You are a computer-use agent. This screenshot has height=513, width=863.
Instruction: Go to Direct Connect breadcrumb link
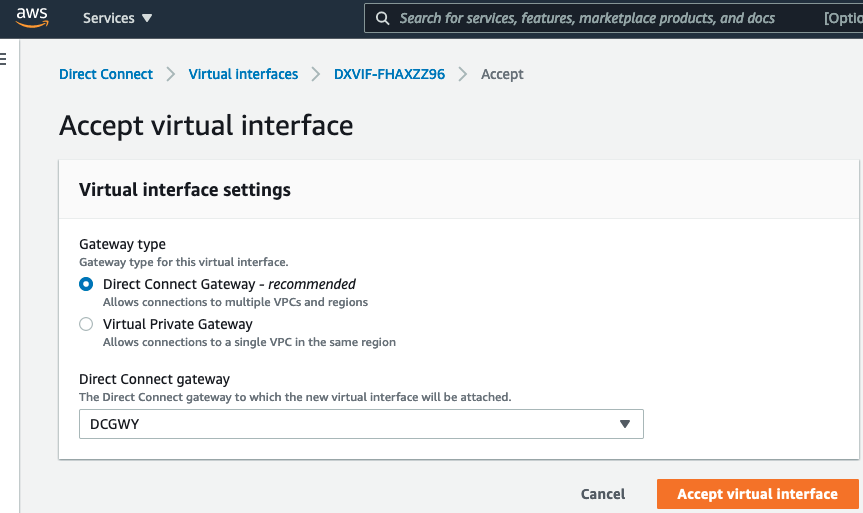(106, 74)
